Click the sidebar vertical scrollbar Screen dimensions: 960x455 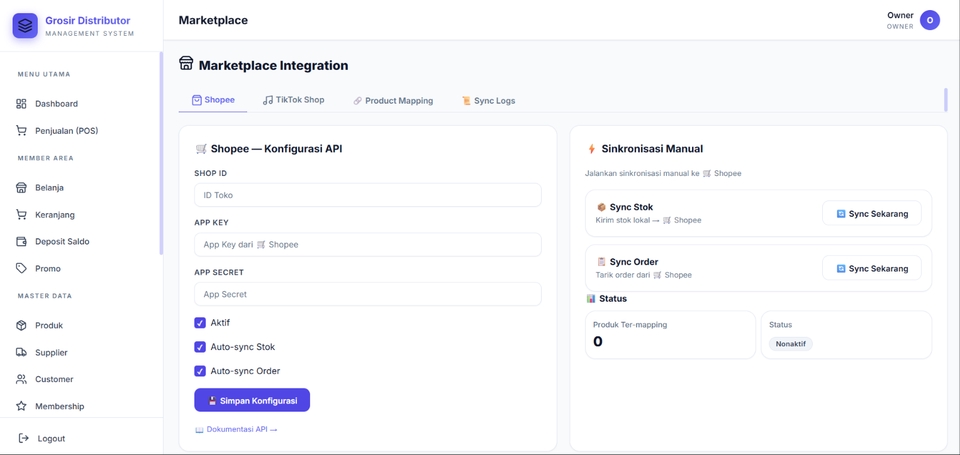(x=161, y=153)
